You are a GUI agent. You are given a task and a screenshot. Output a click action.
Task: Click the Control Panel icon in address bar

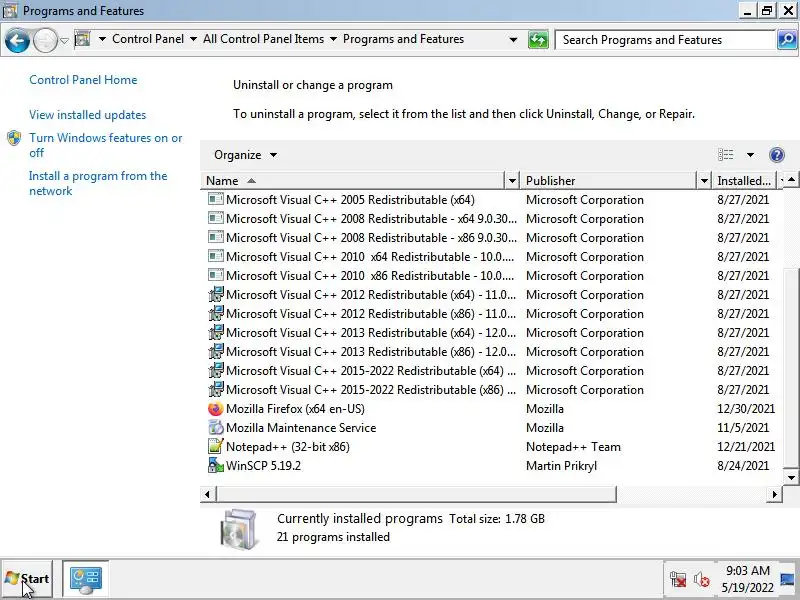tap(83, 39)
